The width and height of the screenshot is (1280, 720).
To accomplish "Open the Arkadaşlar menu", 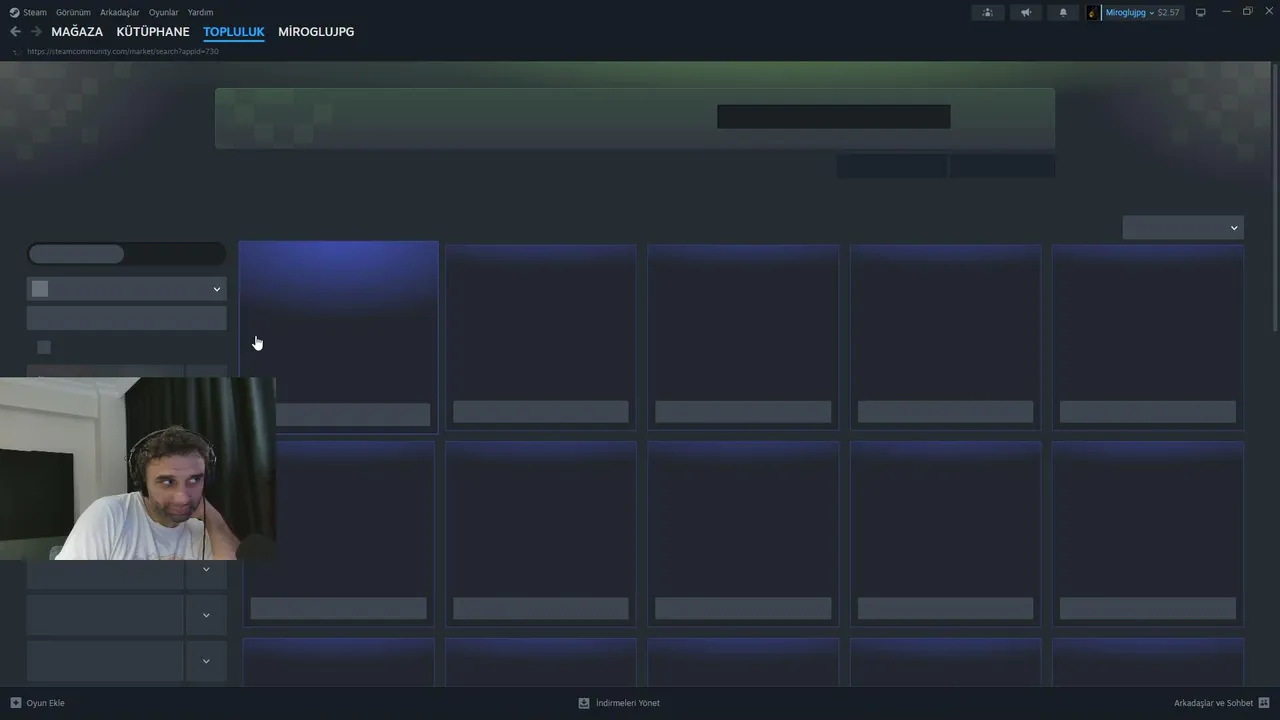I will pos(120,13).
